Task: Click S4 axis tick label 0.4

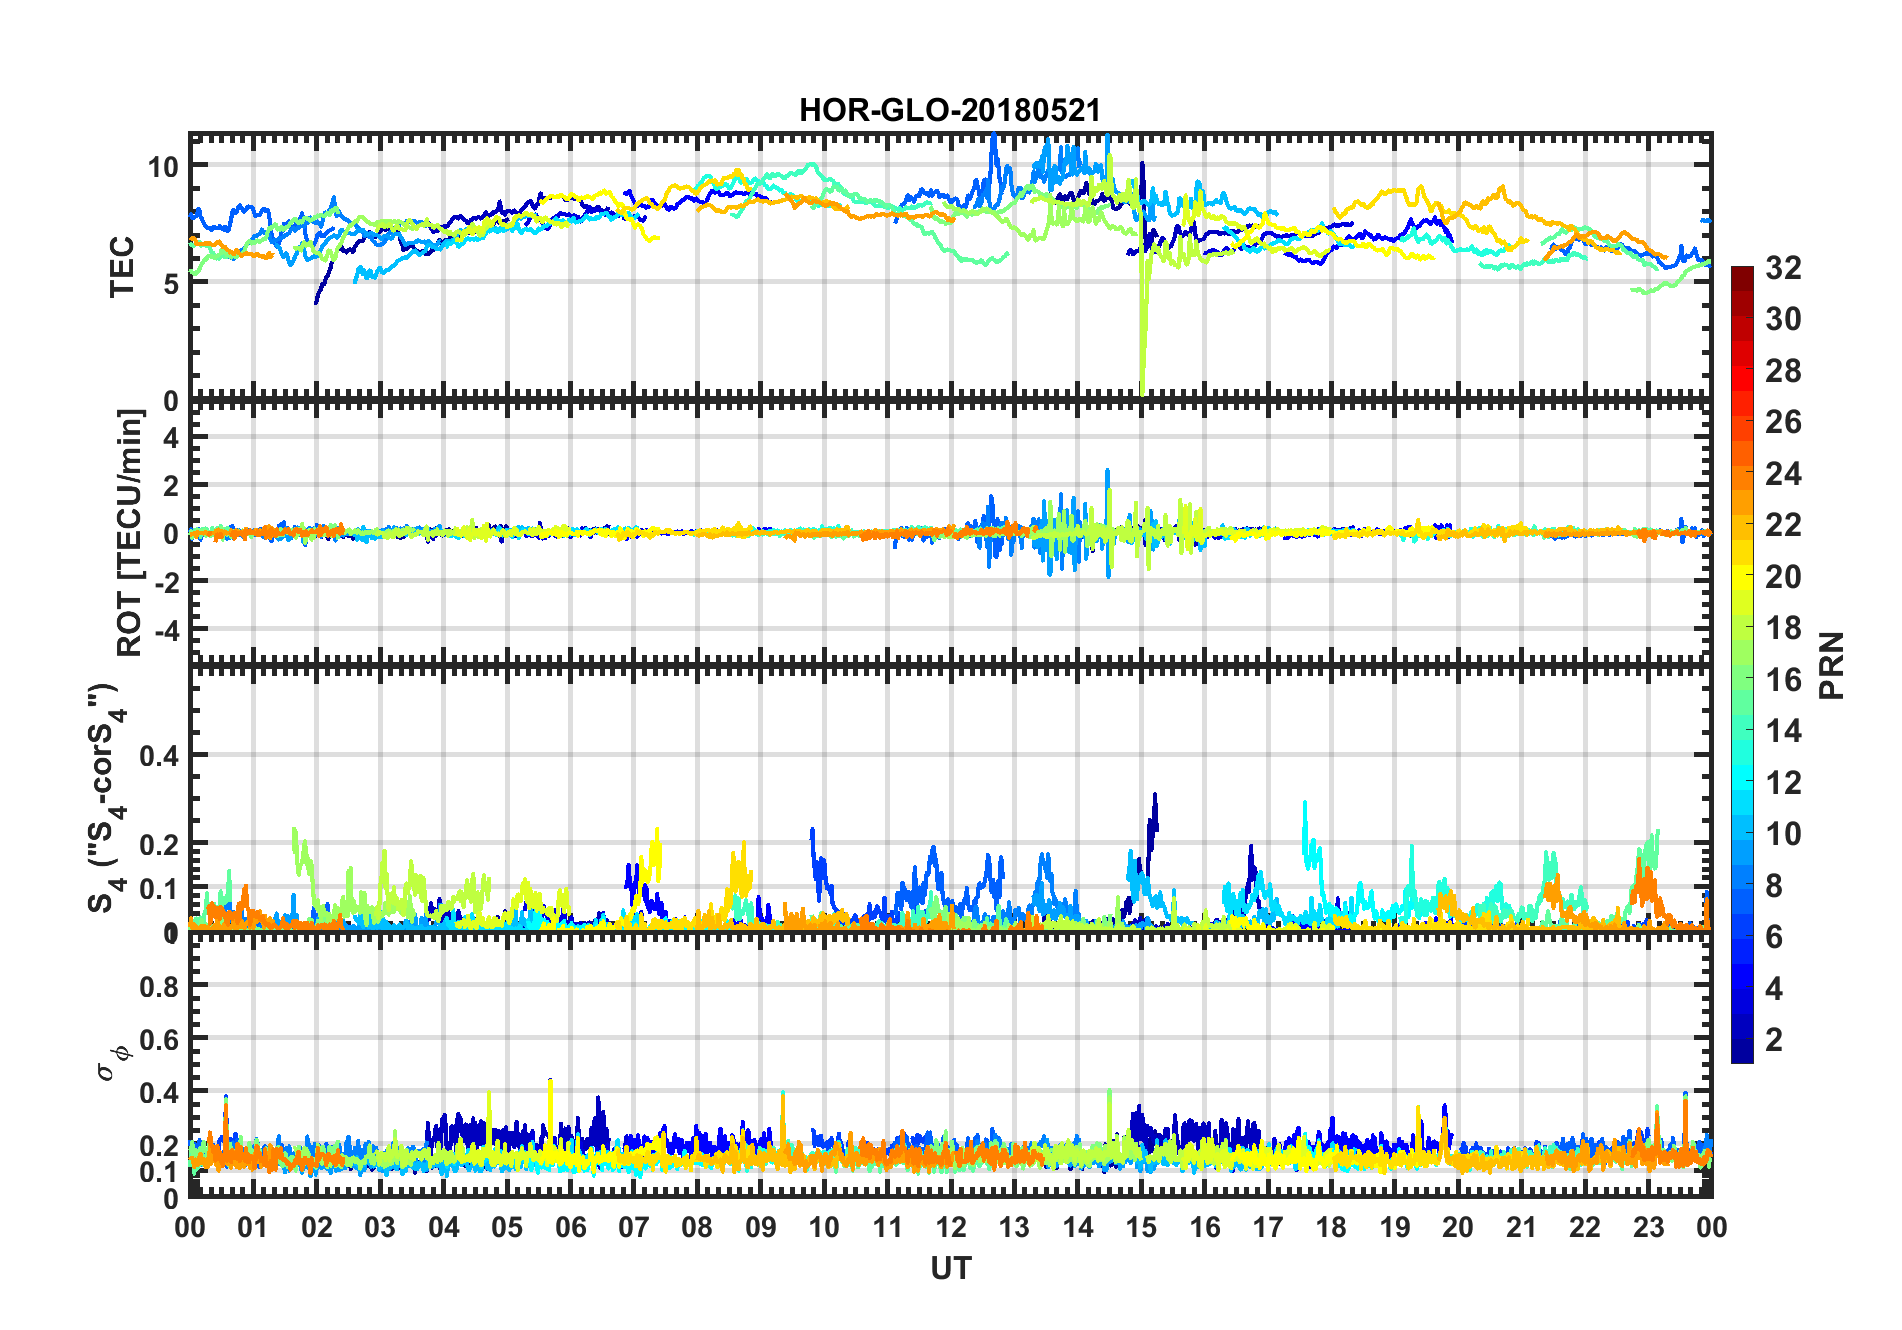Action: [x=159, y=756]
